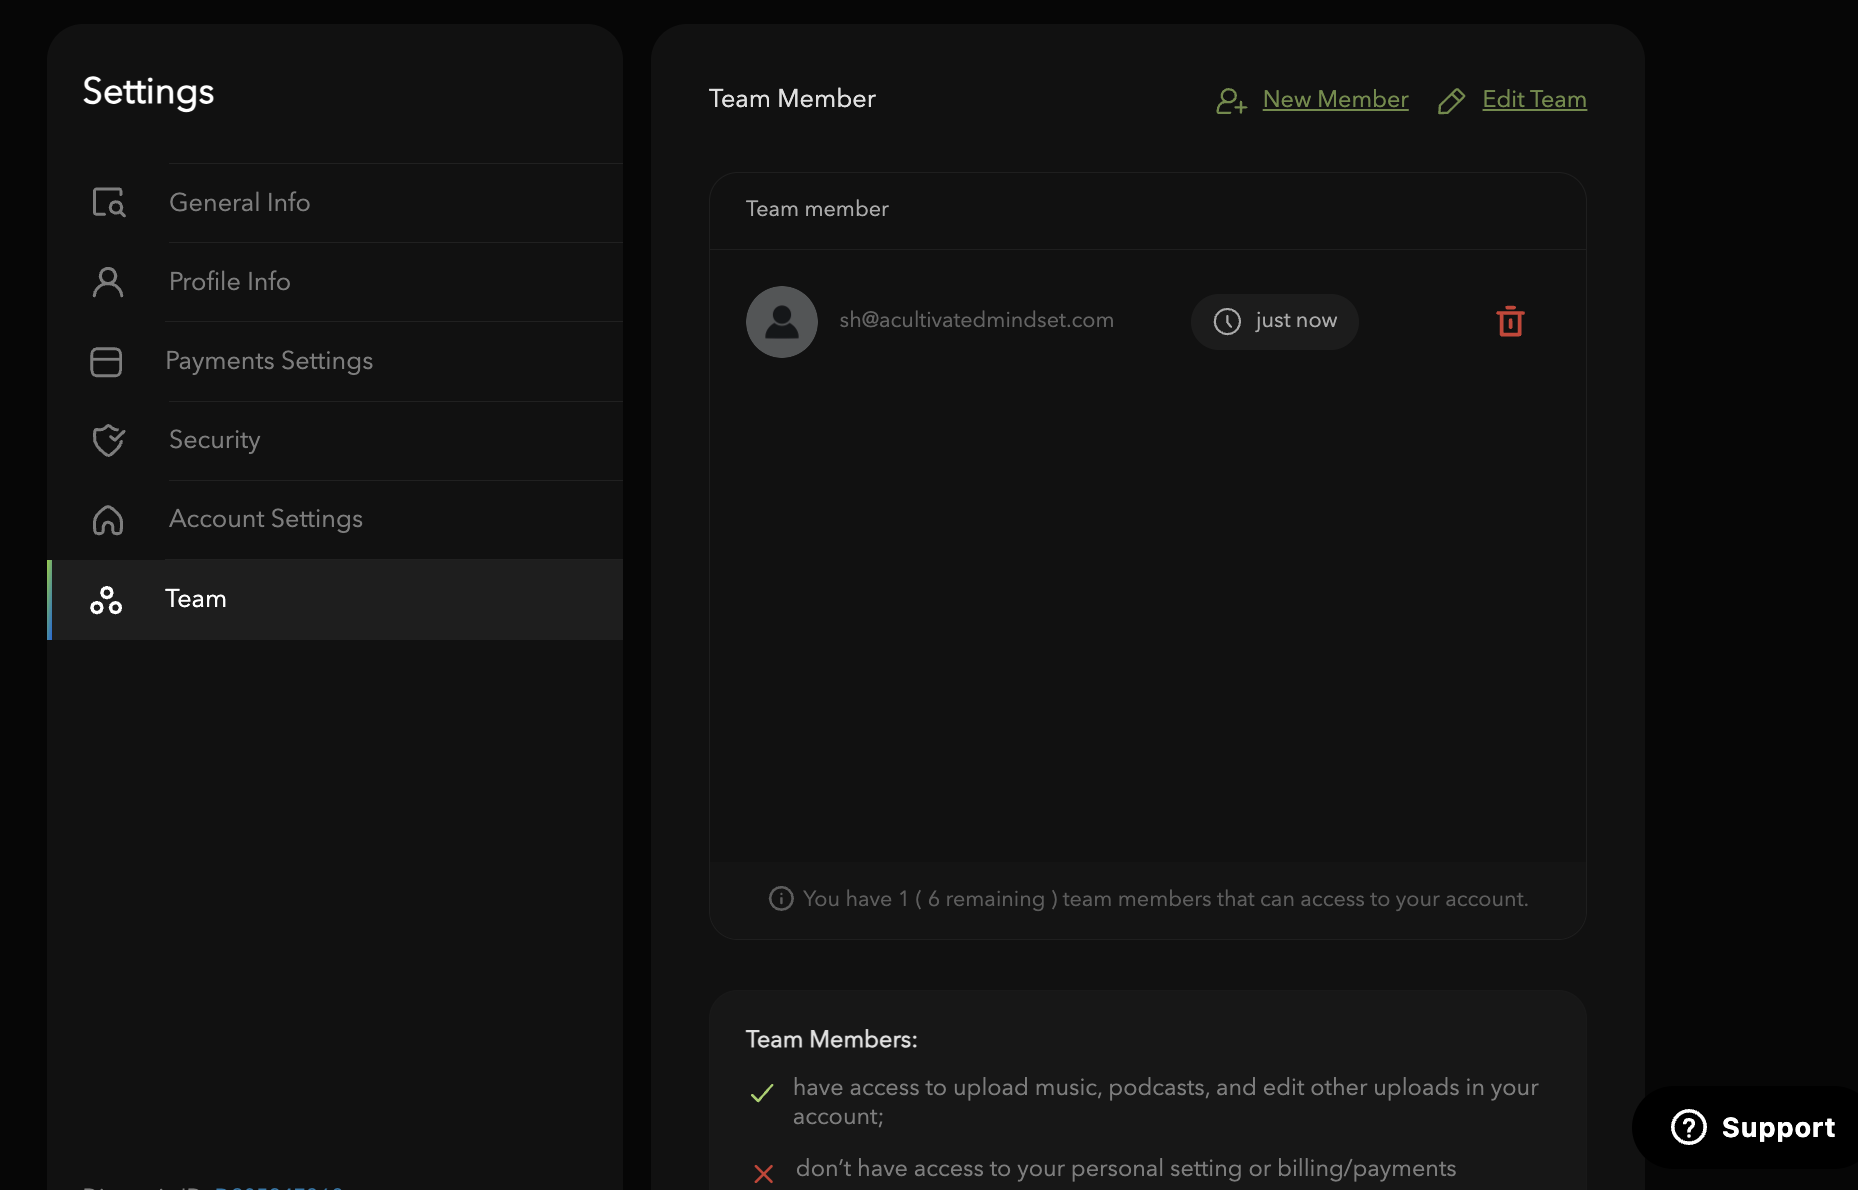Click the add-user icon beside New Member

click(x=1231, y=101)
